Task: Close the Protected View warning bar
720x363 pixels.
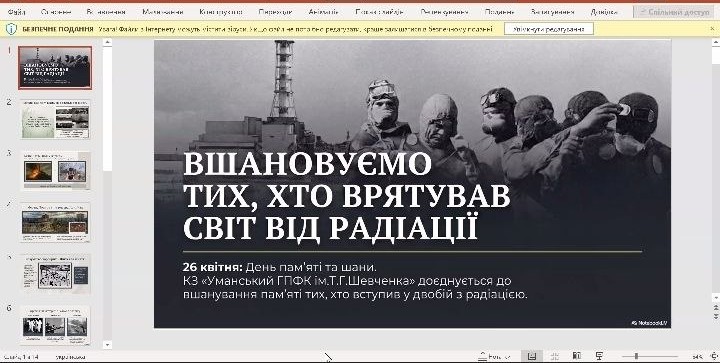Action: [712, 29]
